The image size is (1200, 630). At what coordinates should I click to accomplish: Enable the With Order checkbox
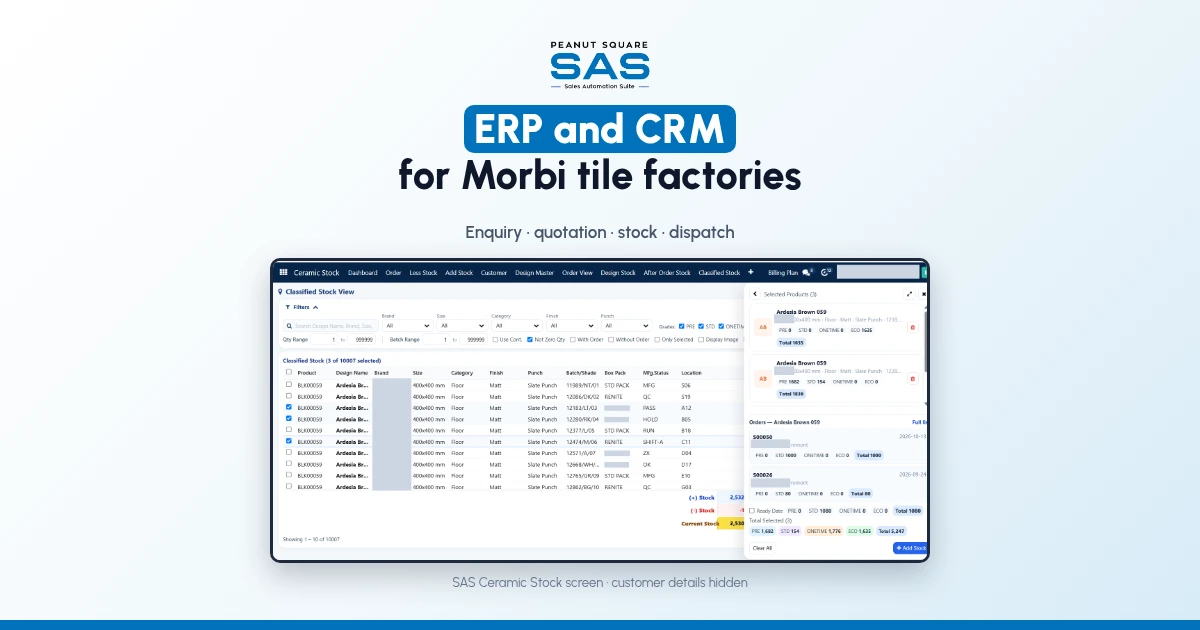[x=572, y=339]
